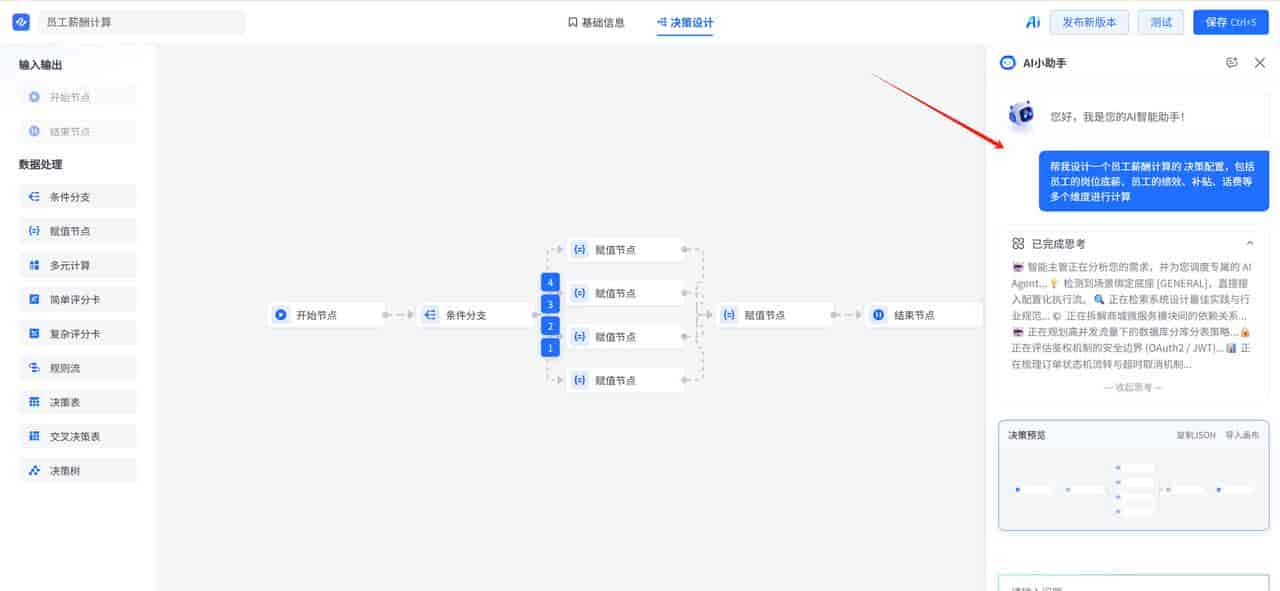
Task: Select the 交叉决策表 component in the sidebar
Action: point(78,436)
